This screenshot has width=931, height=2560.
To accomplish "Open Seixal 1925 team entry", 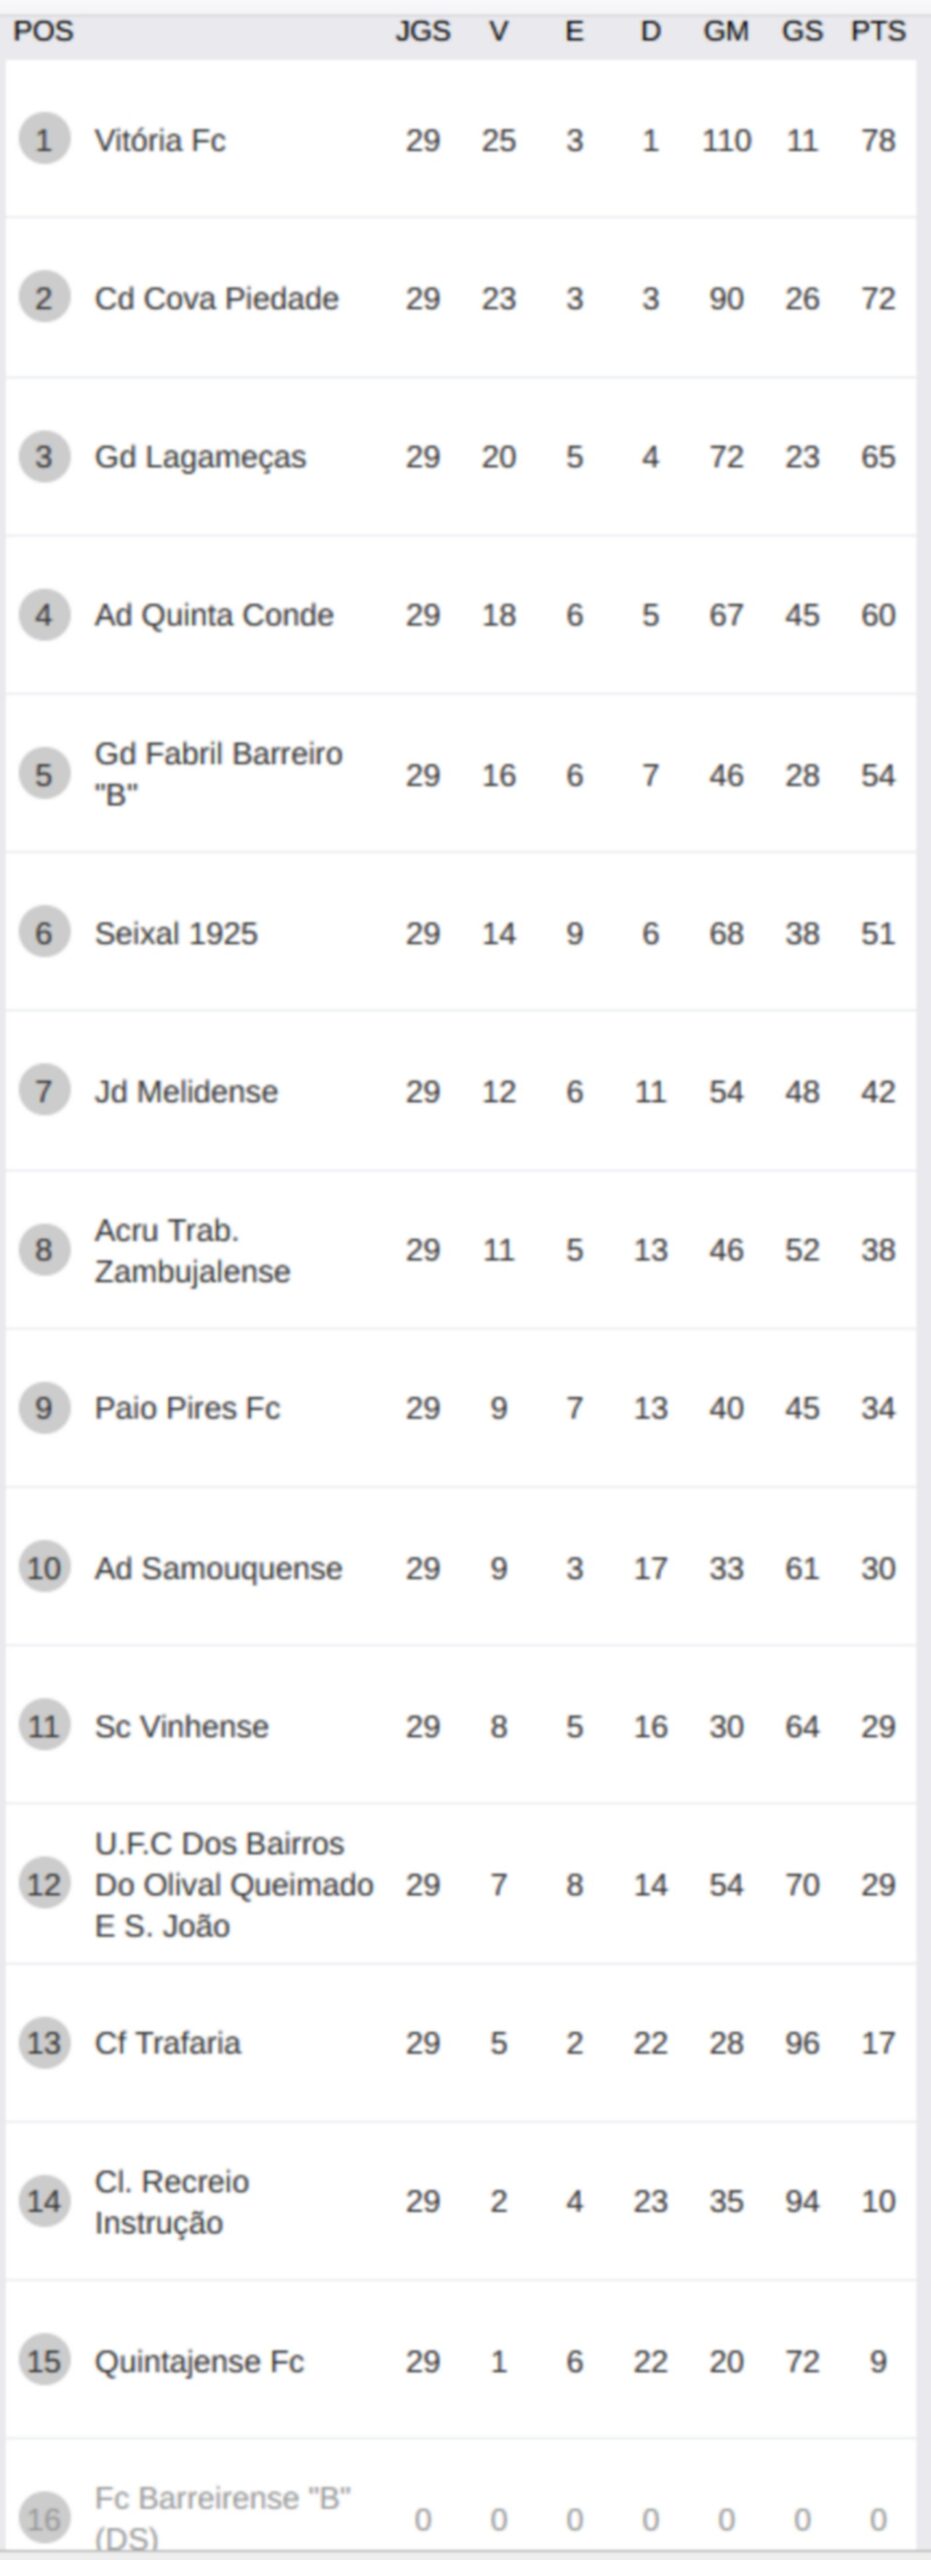I will pyautogui.click(x=176, y=933).
